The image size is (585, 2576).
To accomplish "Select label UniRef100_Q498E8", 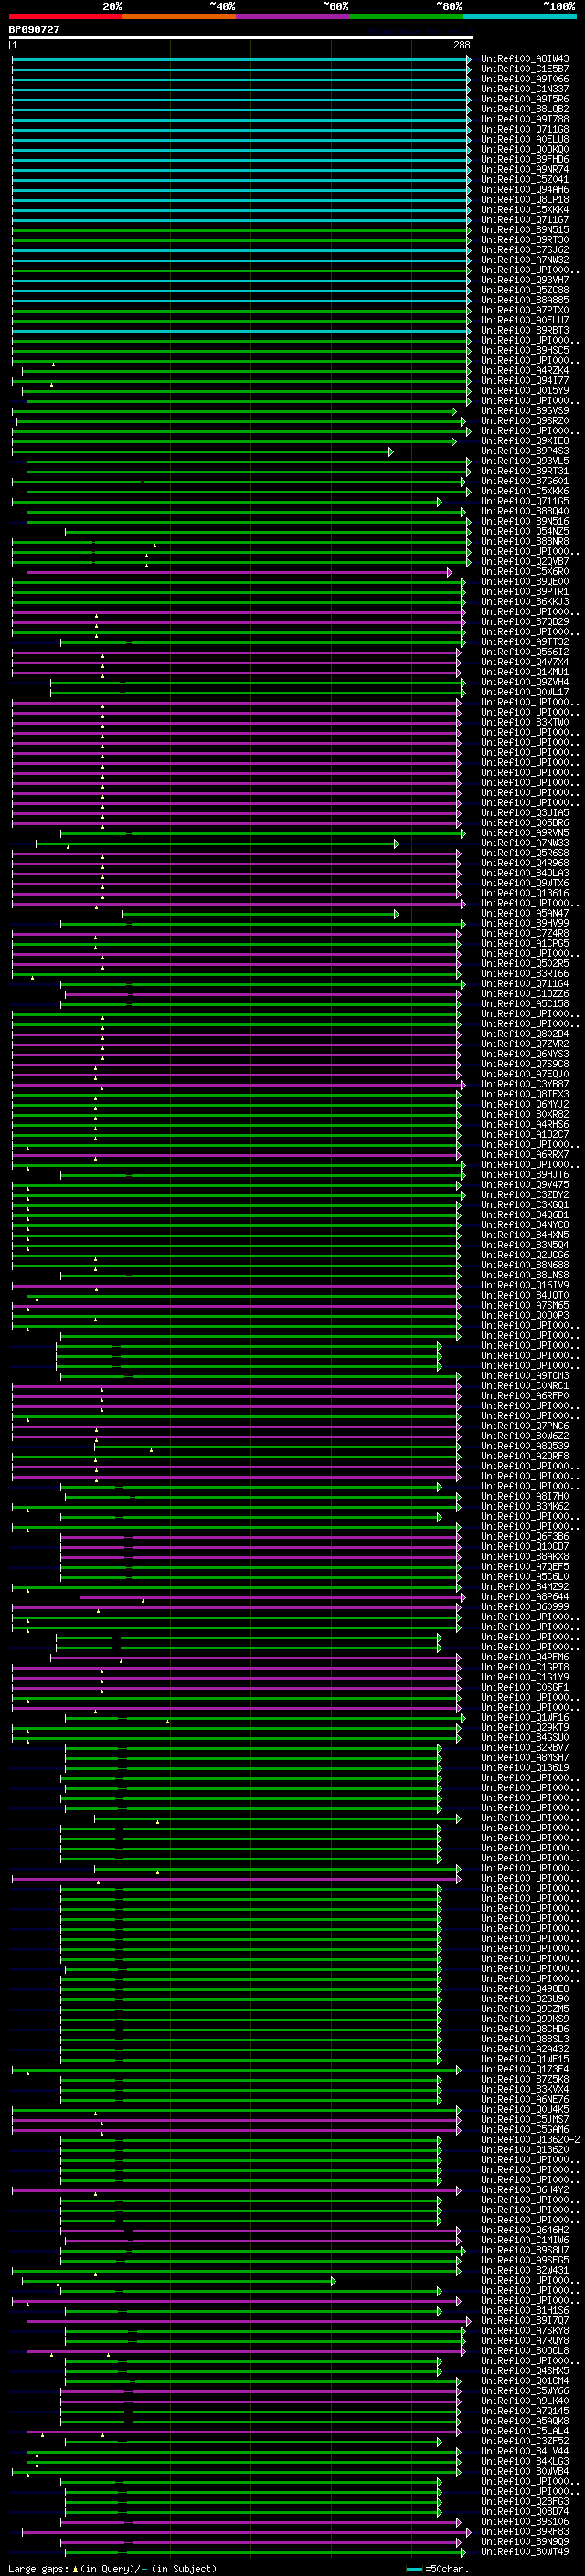I will [524, 1988].
